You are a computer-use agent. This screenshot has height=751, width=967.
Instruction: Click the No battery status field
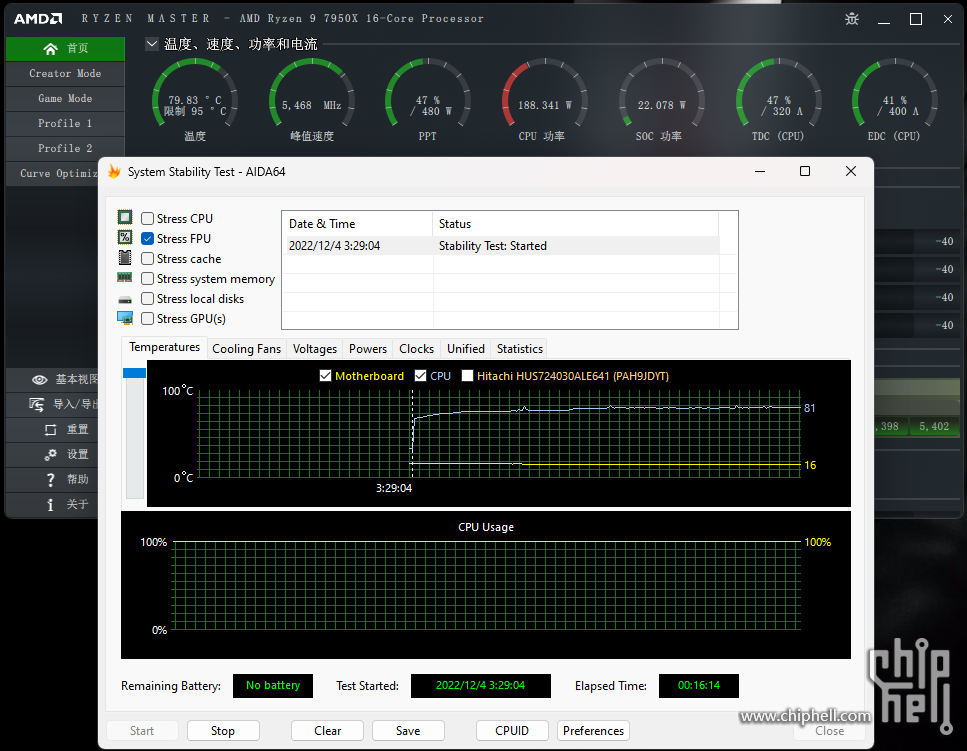click(273, 686)
